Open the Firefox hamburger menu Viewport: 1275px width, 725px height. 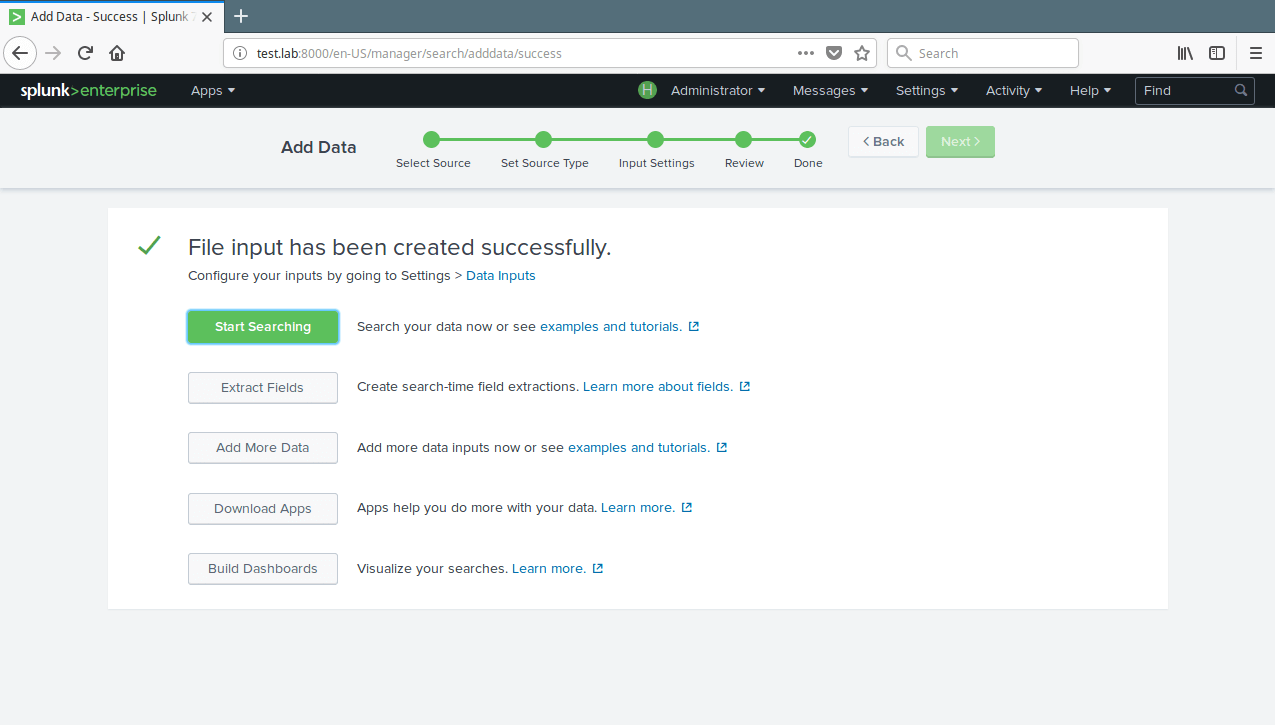coord(1256,54)
